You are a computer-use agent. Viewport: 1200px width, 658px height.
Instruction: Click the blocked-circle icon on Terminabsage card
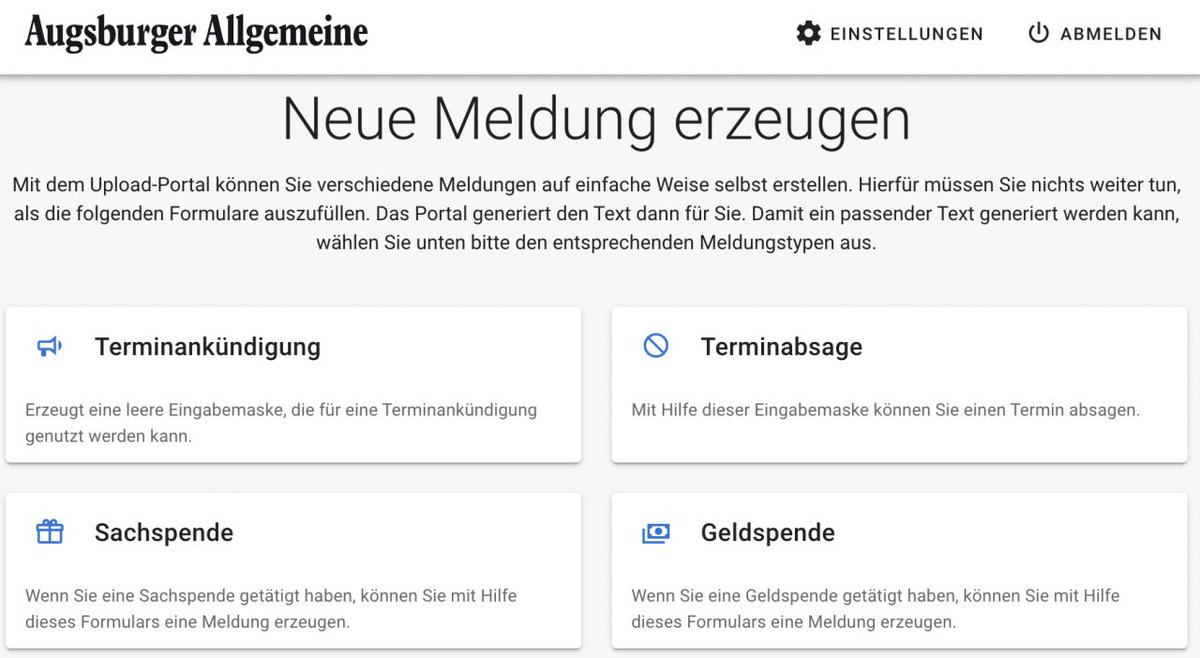click(x=657, y=346)
